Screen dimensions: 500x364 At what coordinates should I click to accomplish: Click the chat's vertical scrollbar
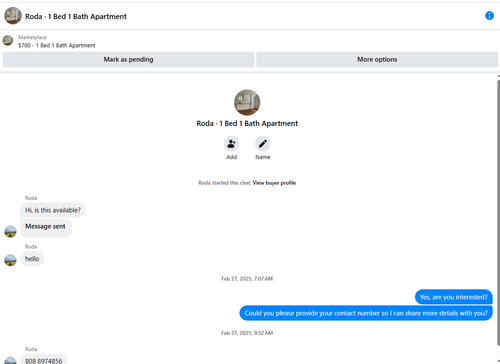[x=498, y=212]
